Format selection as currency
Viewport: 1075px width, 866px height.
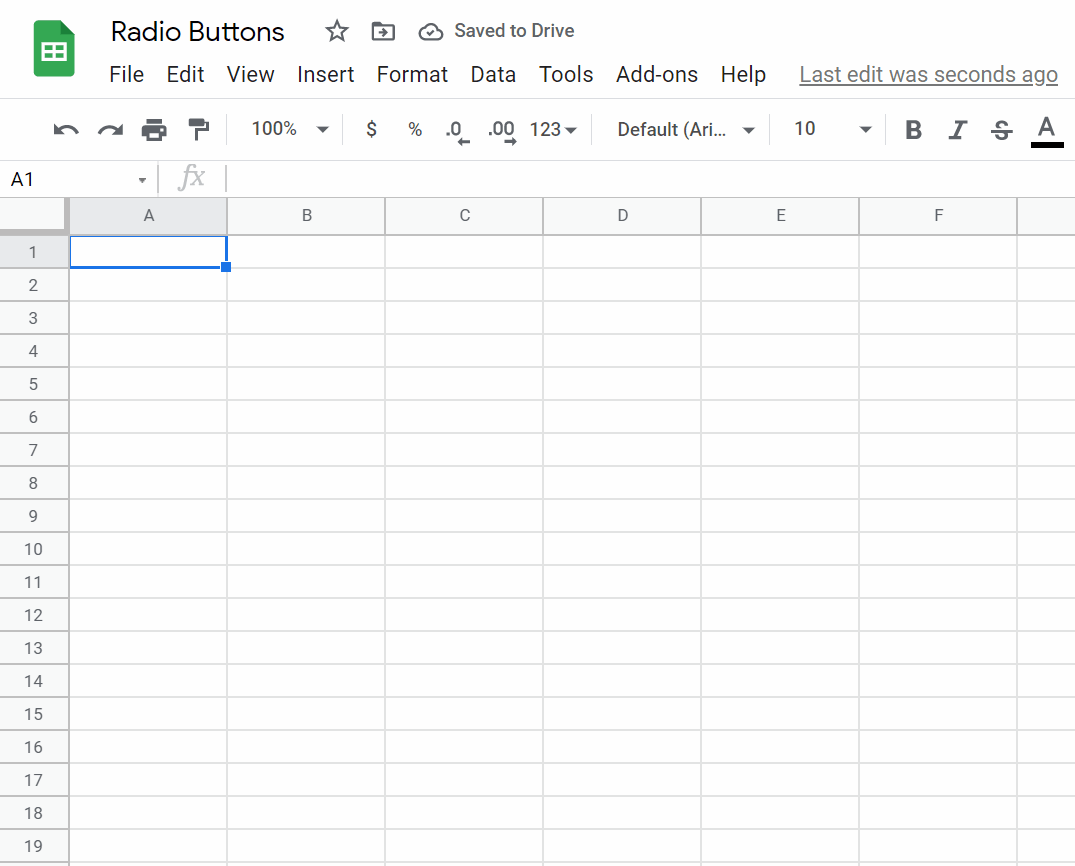coord(371,129)
